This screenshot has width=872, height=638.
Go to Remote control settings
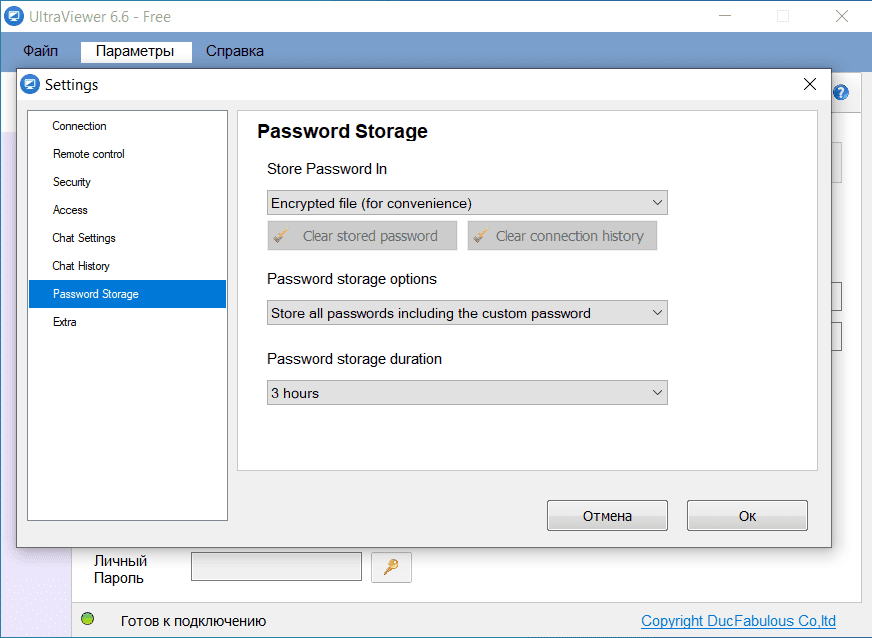pyautogui.click(x=89, y=154)
